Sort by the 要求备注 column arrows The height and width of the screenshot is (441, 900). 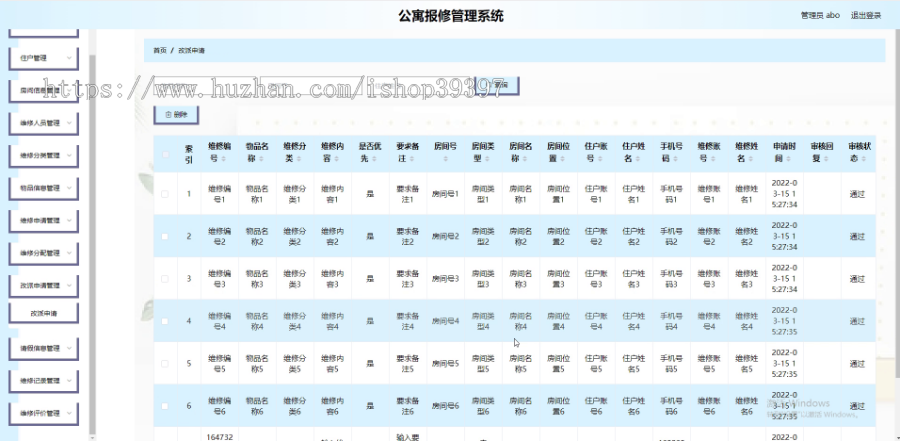coord(412,159)
